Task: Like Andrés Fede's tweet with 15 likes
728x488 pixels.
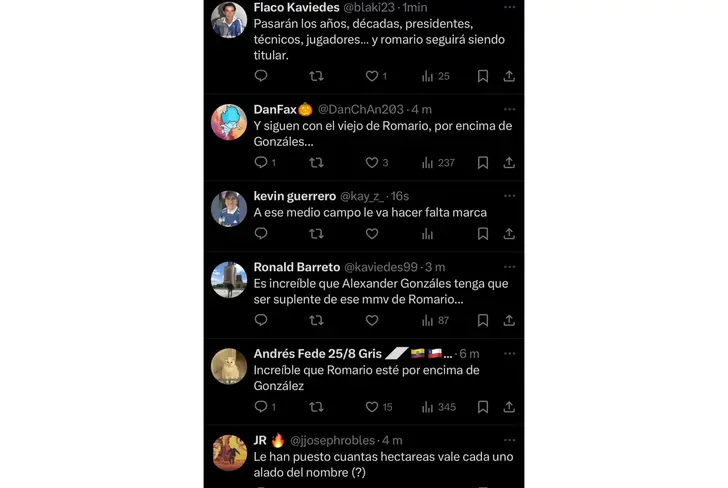Action: click(372, 407)
